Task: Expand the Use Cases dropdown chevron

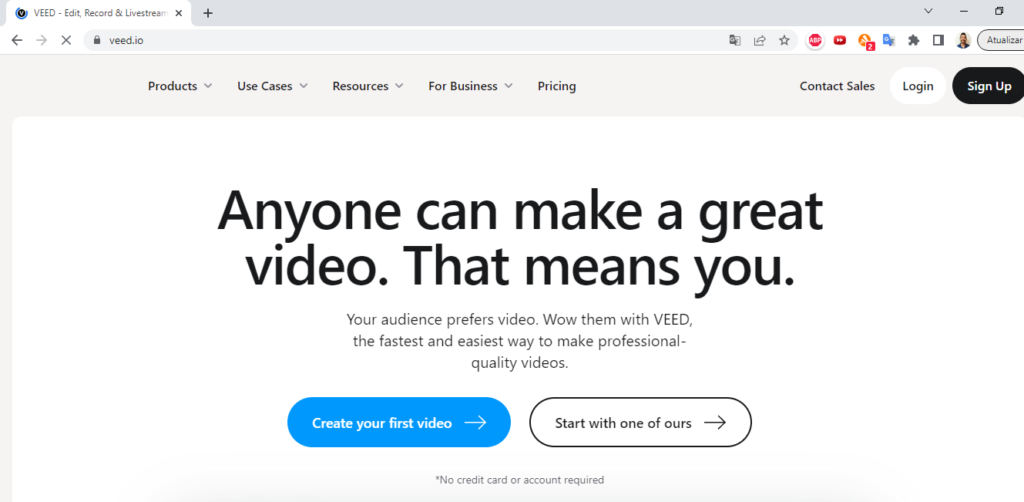Action: (x=303, y=86)
